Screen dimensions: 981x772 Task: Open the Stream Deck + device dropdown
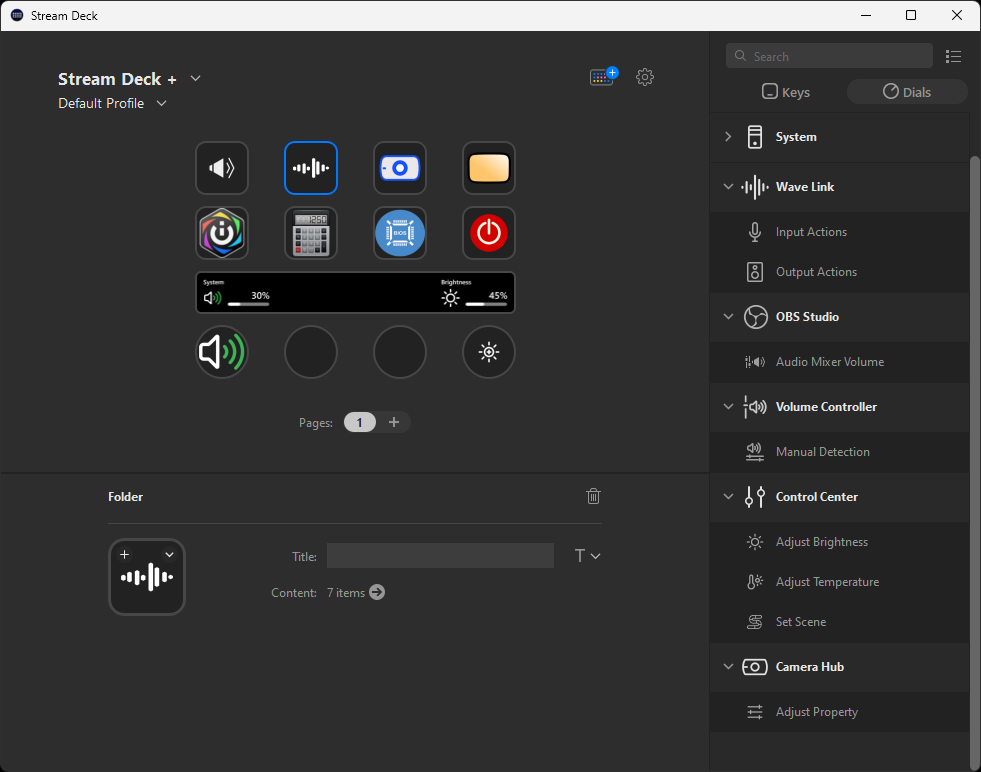point(195,79)
